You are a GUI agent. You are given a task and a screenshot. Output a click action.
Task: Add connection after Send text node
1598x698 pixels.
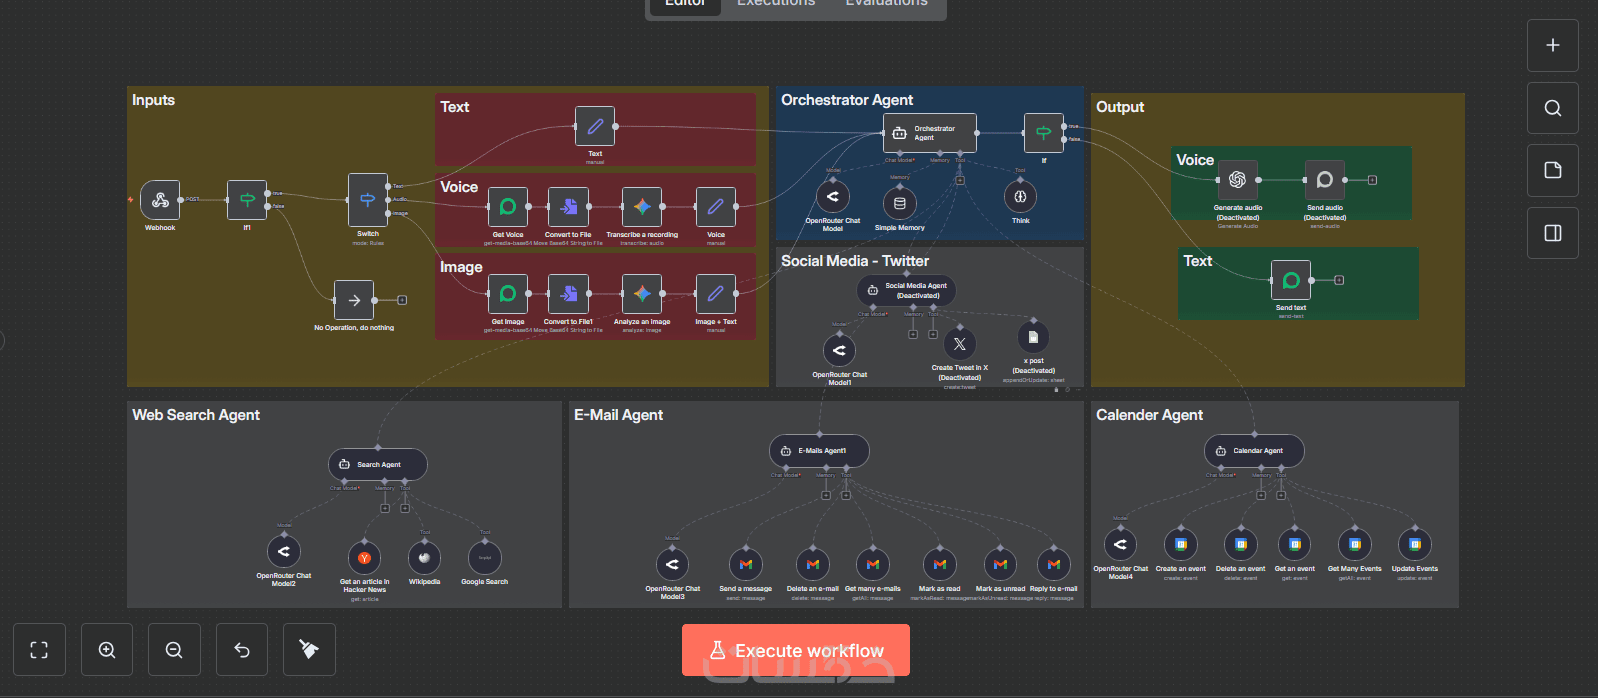coord(1339,280)
